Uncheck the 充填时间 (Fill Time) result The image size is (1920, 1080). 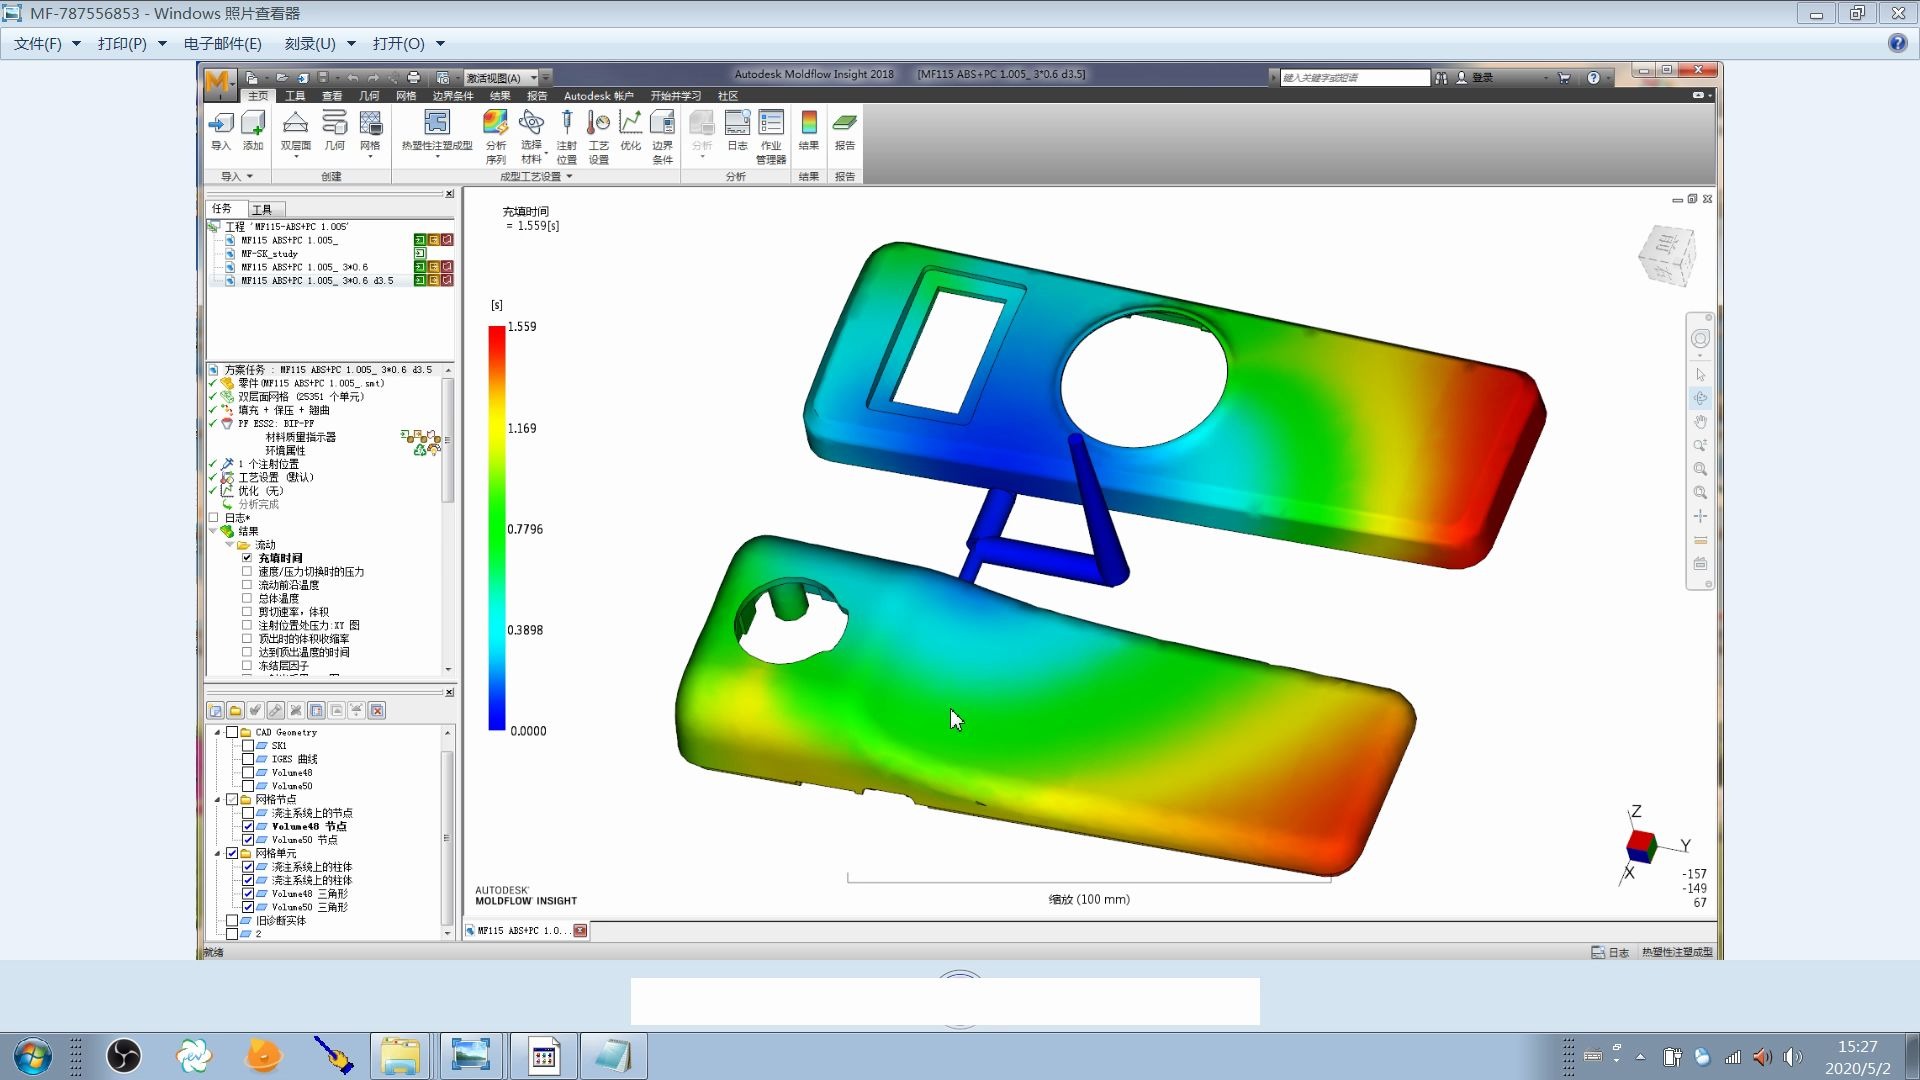tap(246, 558)
